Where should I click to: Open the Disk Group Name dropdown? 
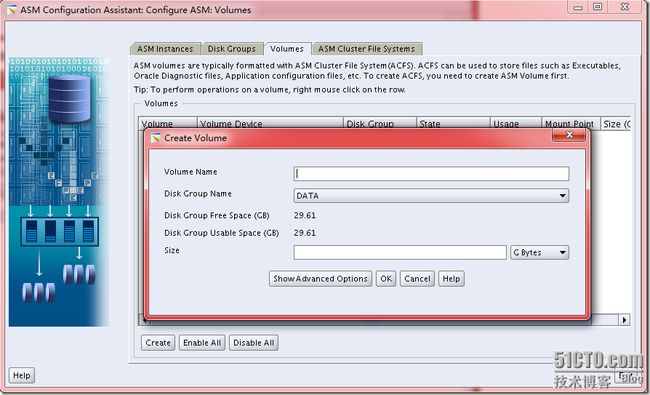coord(431,196)
